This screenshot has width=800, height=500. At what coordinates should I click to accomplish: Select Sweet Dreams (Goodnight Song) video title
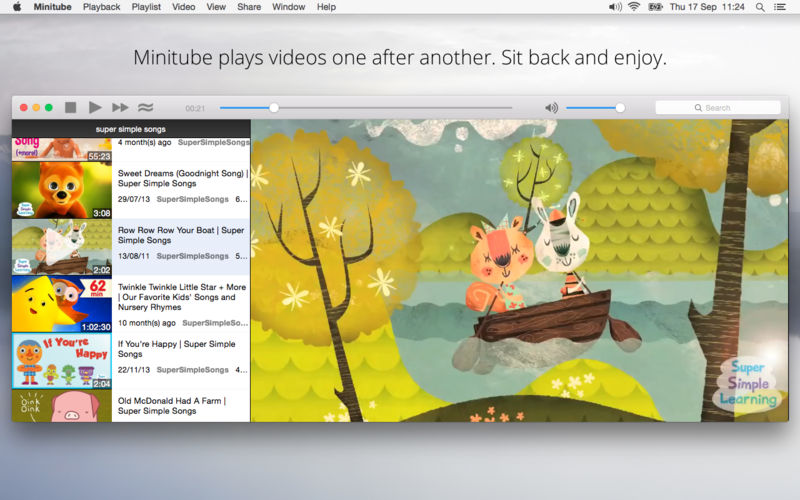coord(182,178)
